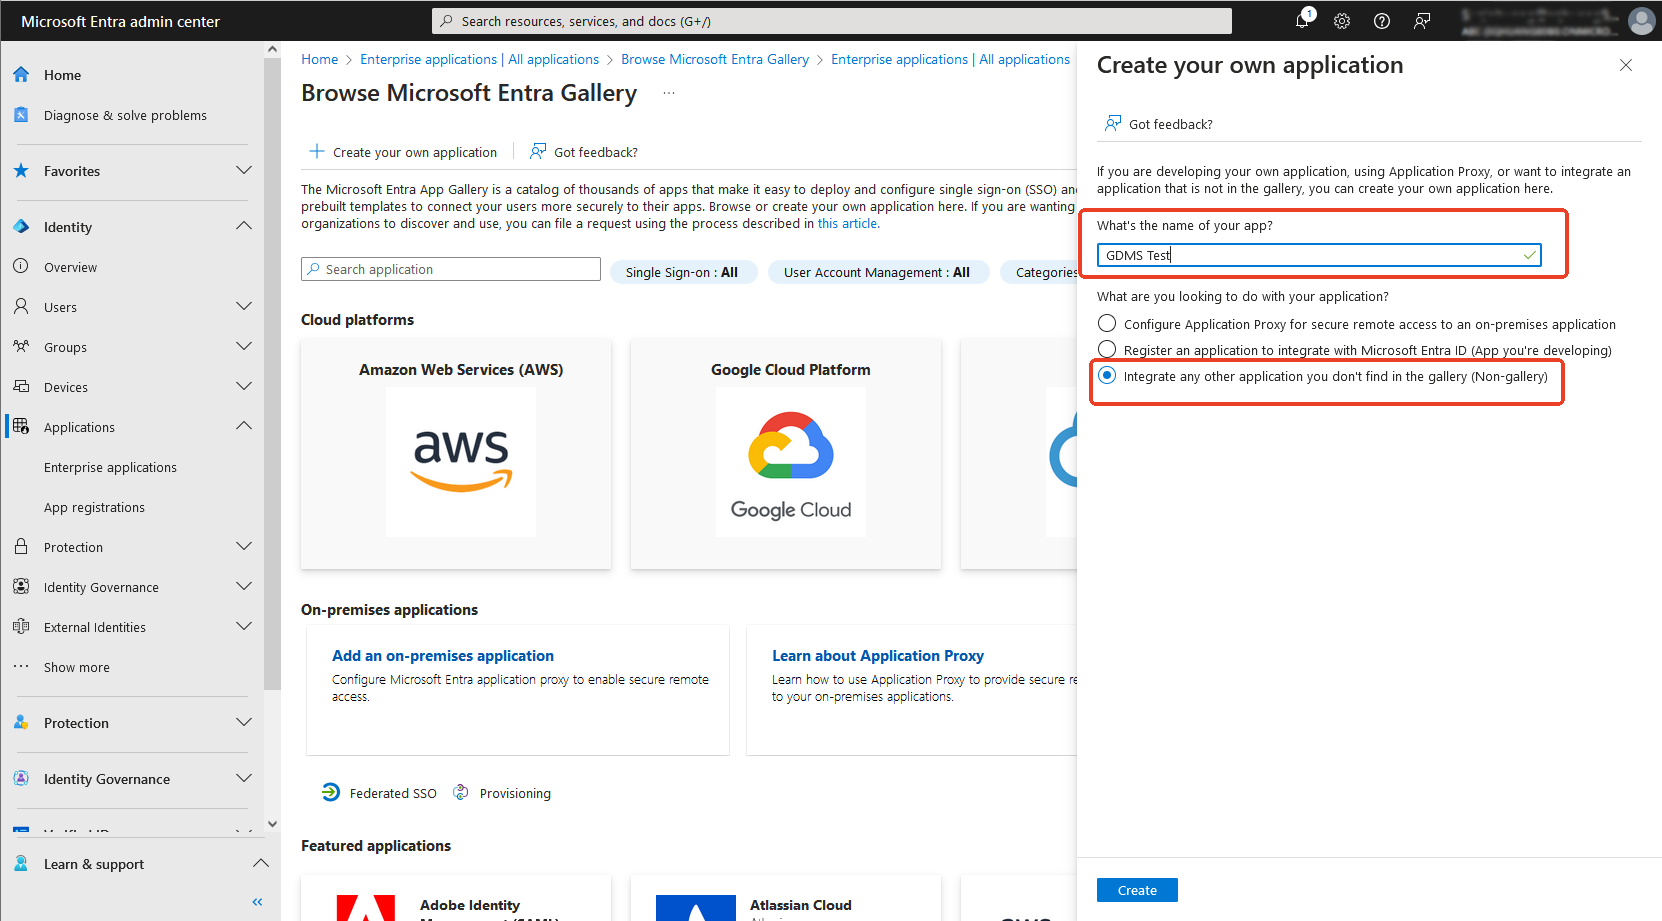The image size is (1662, 921).
Task: Open the 'this article' link
Action: [848, 224]
